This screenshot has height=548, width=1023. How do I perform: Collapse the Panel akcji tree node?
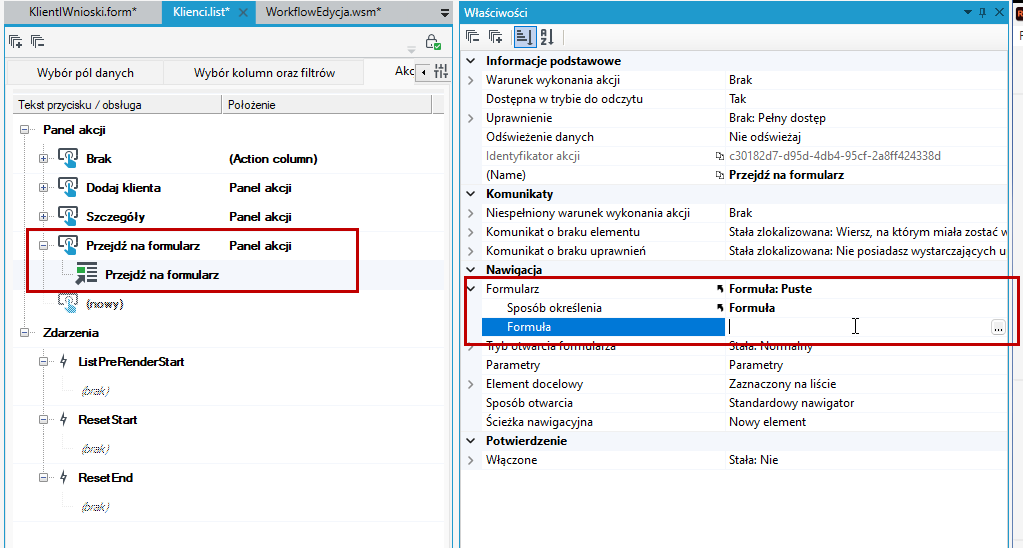[25, 130]
